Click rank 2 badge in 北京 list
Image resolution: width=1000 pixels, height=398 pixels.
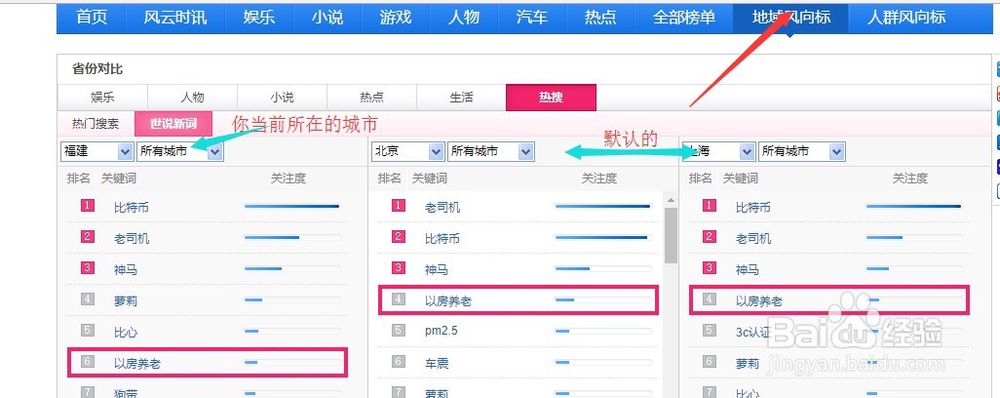tap(399, 237)
